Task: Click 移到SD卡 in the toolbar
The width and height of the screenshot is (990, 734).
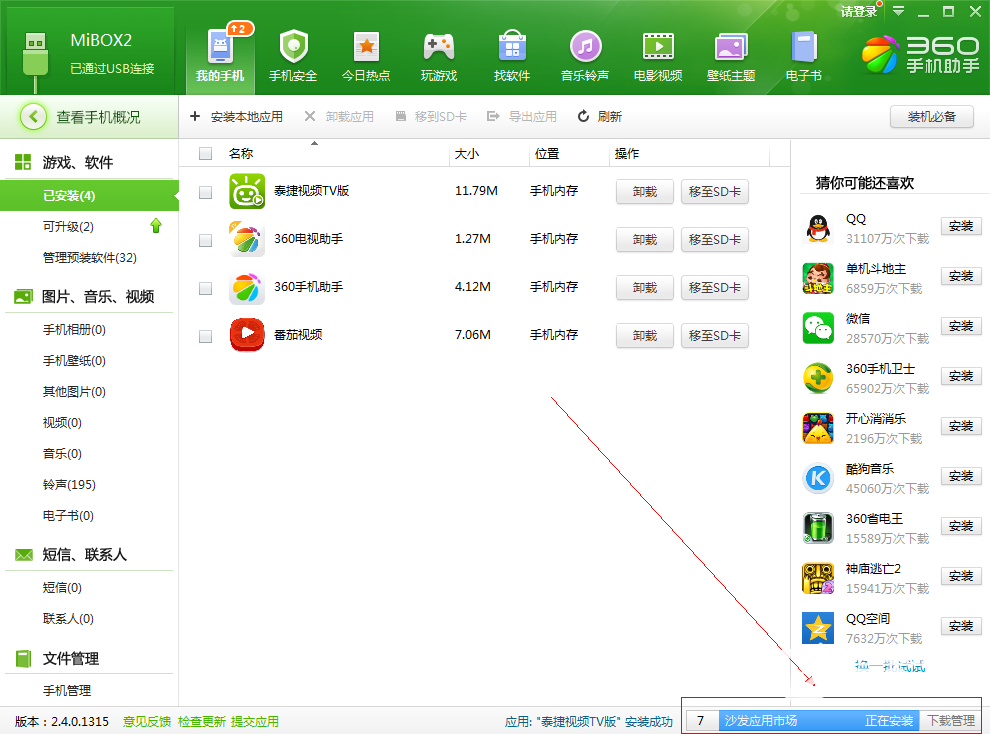Action: (431, 117)
